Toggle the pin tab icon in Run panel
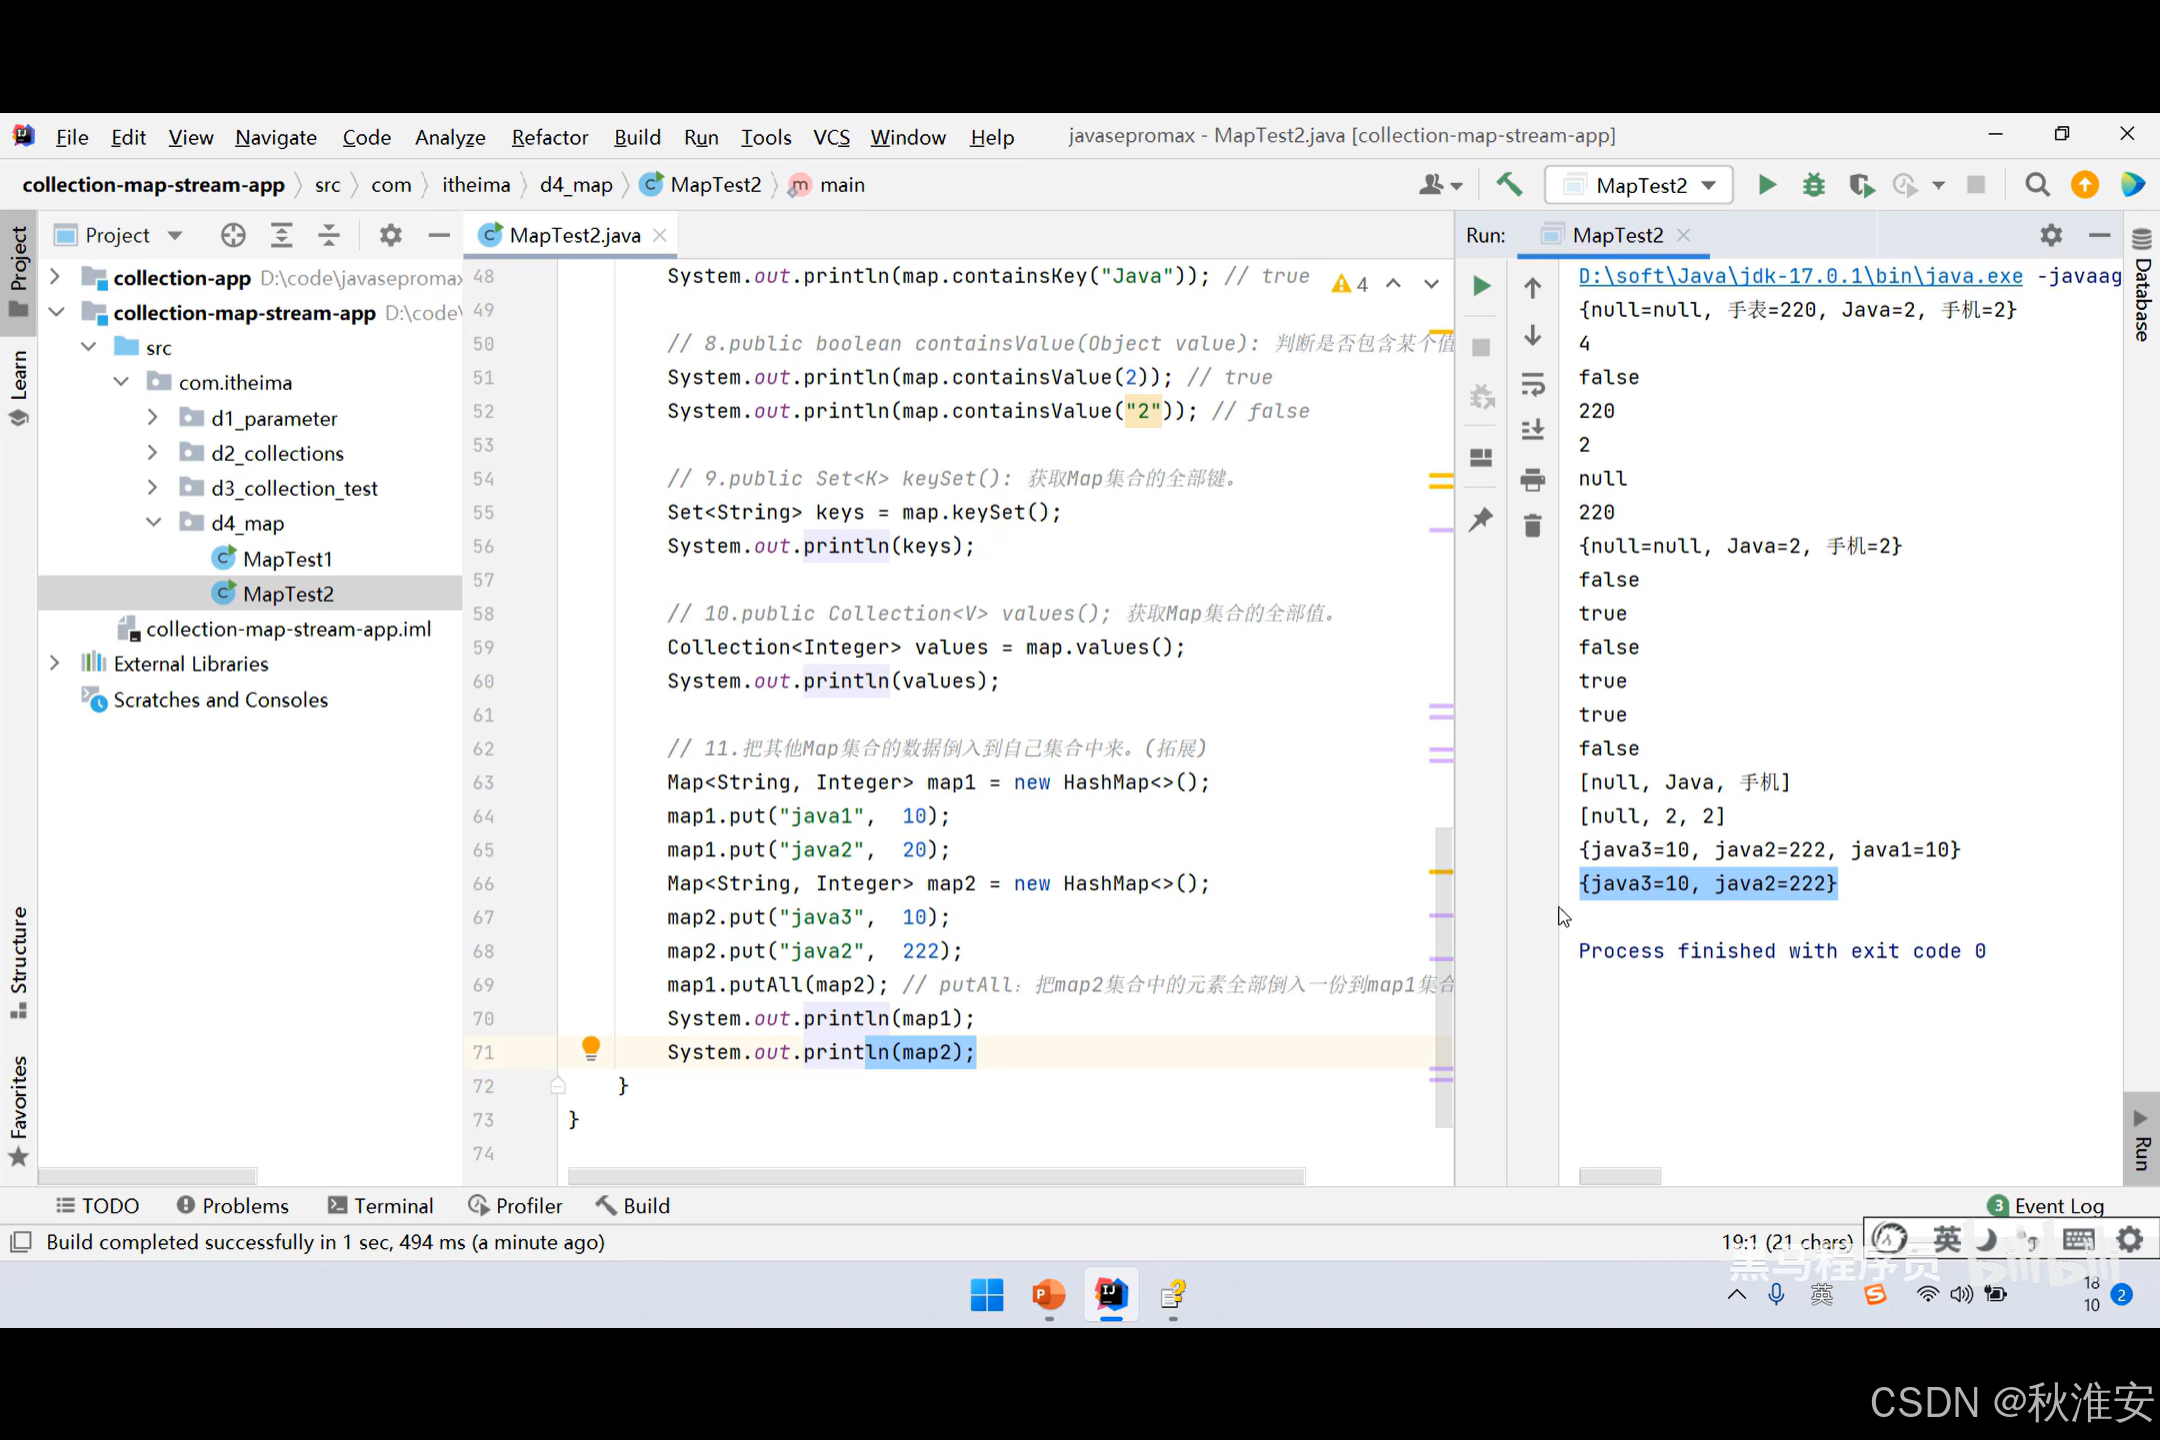2160x1440 pixels. [x=1481, y=519]
